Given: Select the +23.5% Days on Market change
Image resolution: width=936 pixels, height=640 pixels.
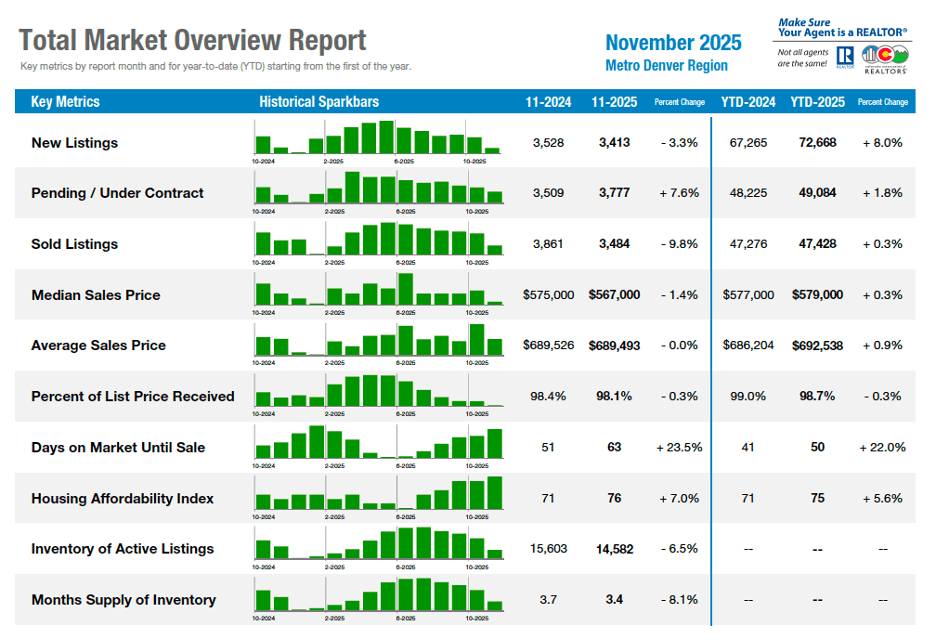Looking at the screenshot, I should click(679, 447).
